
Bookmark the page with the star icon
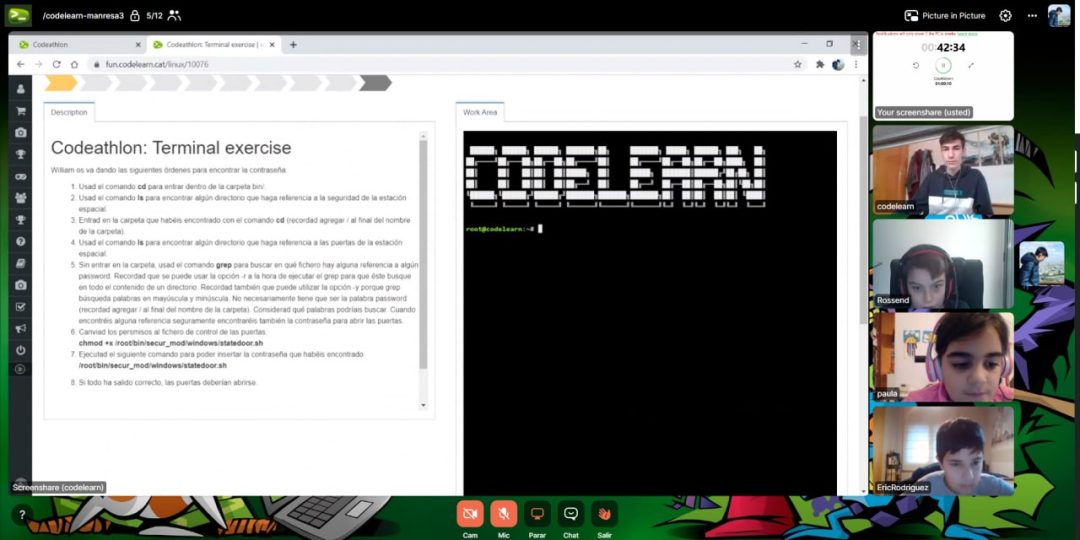798,64
